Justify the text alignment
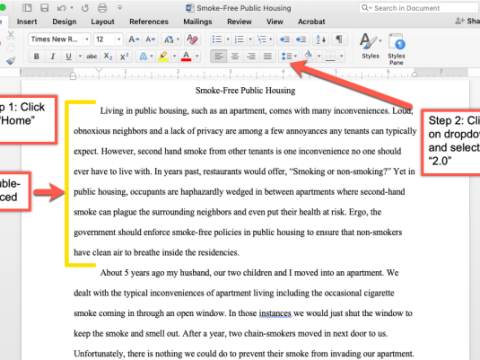Screen dimensions: 480x360 point(267,56)
